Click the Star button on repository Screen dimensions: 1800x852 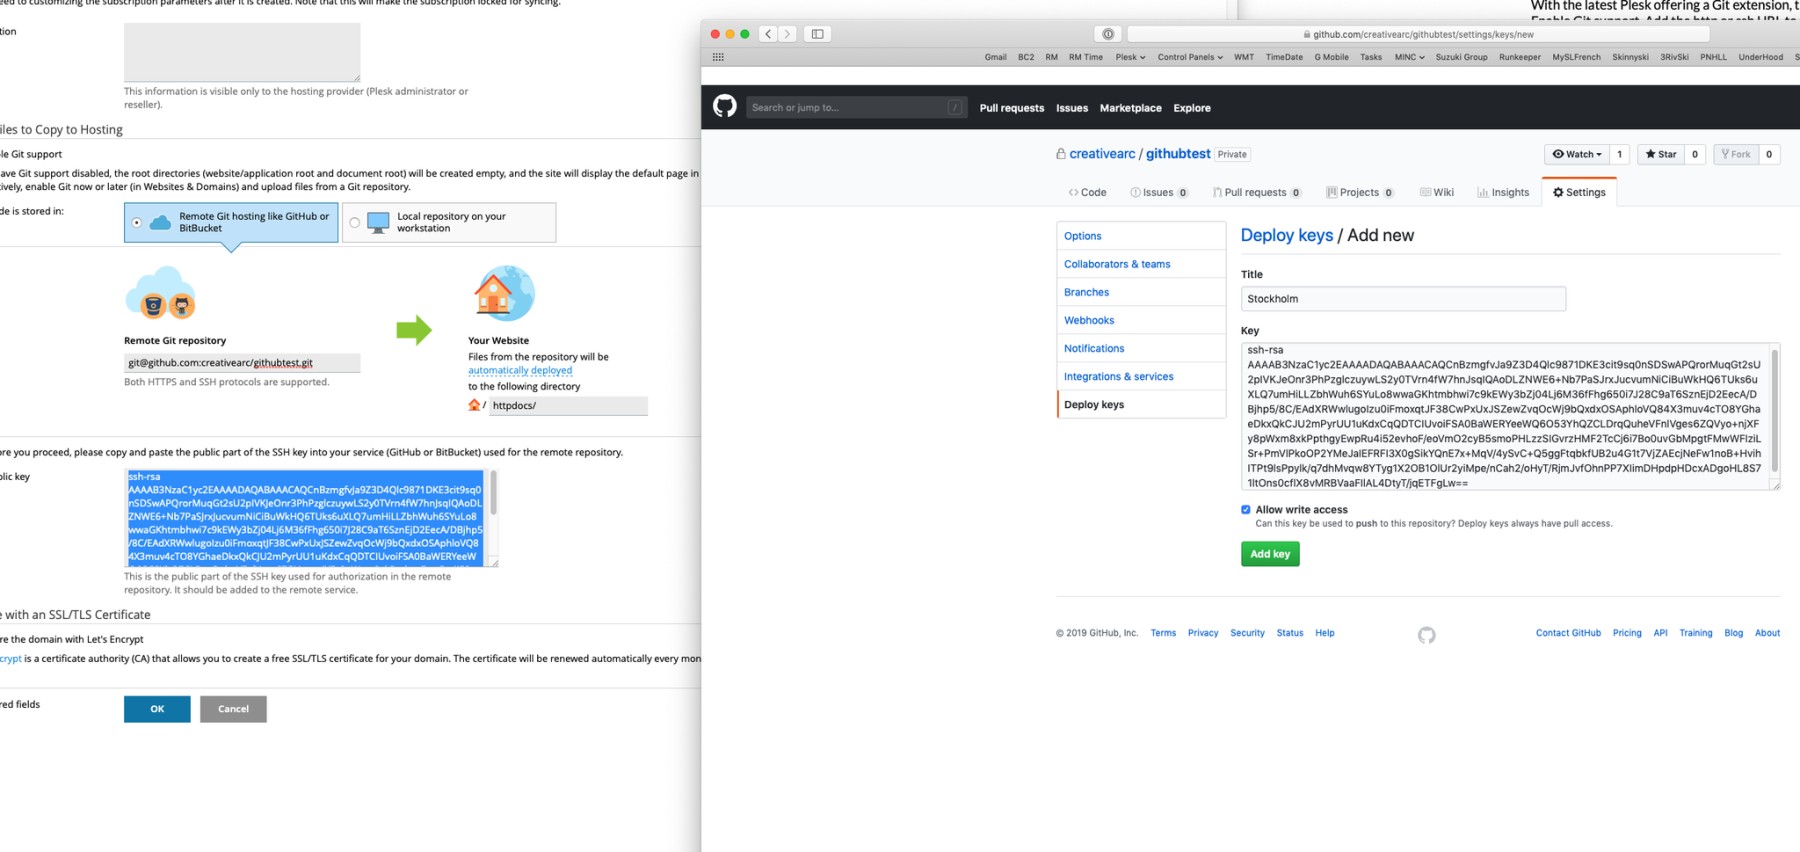click(x=1661, y=154)
